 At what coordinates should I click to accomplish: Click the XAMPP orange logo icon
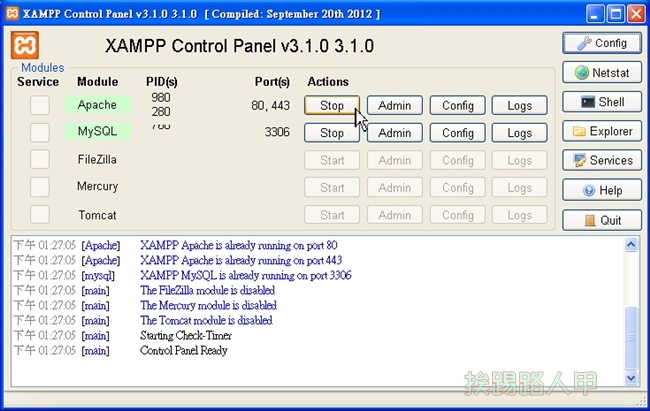point(25,45)
